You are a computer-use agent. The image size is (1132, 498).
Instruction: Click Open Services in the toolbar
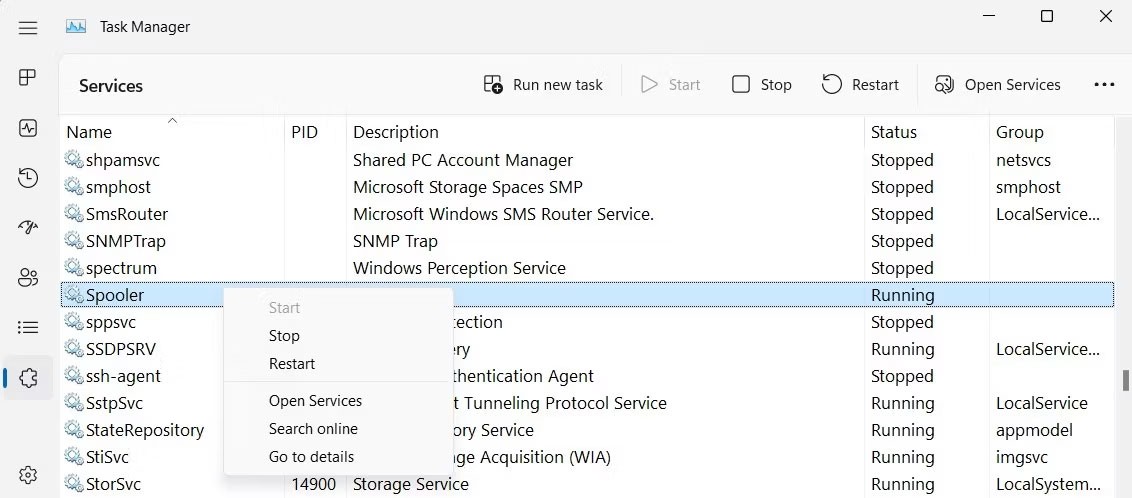coord(997,85)
